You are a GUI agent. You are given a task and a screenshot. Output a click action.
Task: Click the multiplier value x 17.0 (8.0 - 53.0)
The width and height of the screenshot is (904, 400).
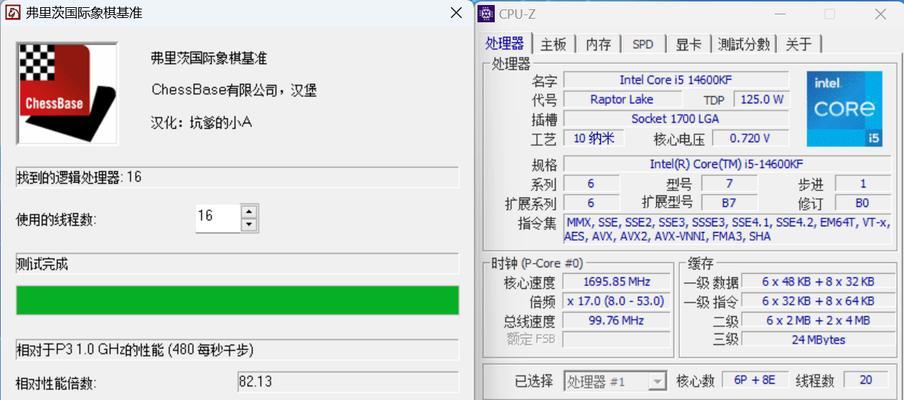(x=616, y=301)
